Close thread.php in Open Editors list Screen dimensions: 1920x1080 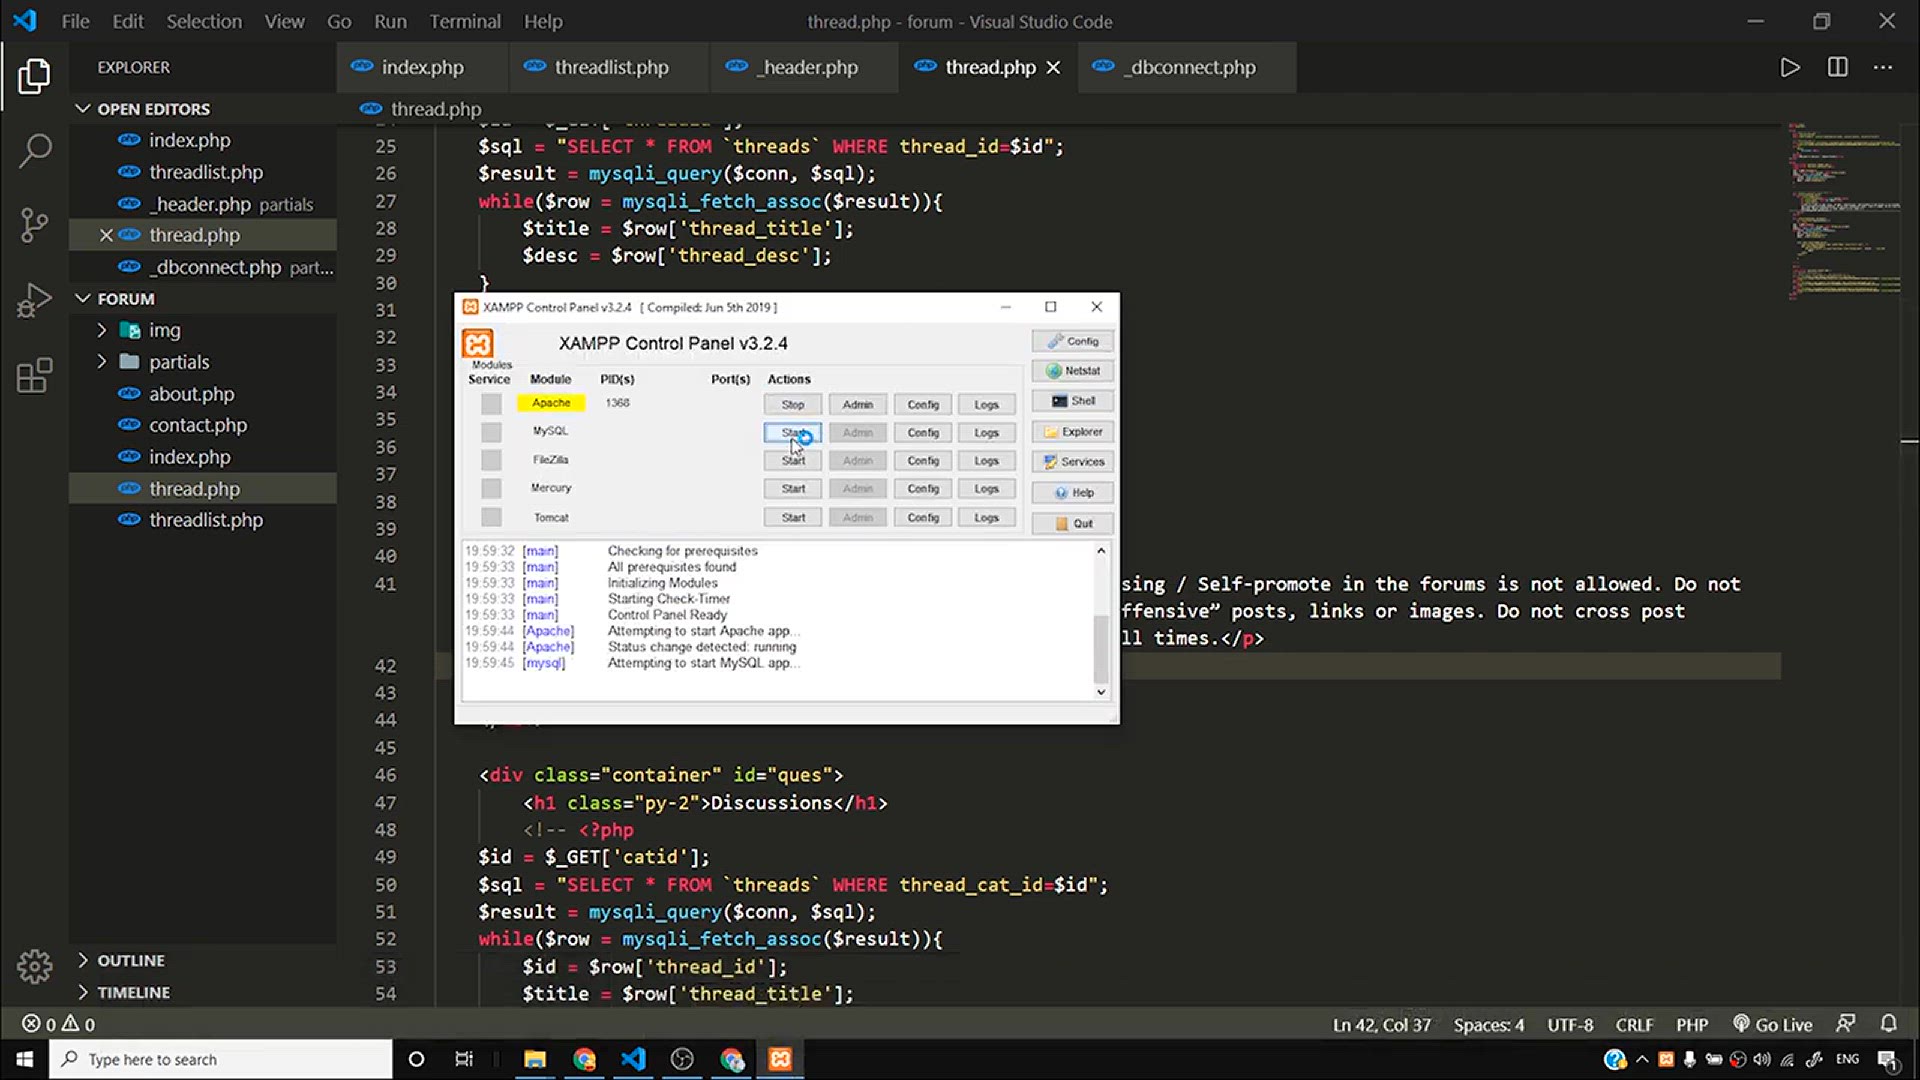106,235
